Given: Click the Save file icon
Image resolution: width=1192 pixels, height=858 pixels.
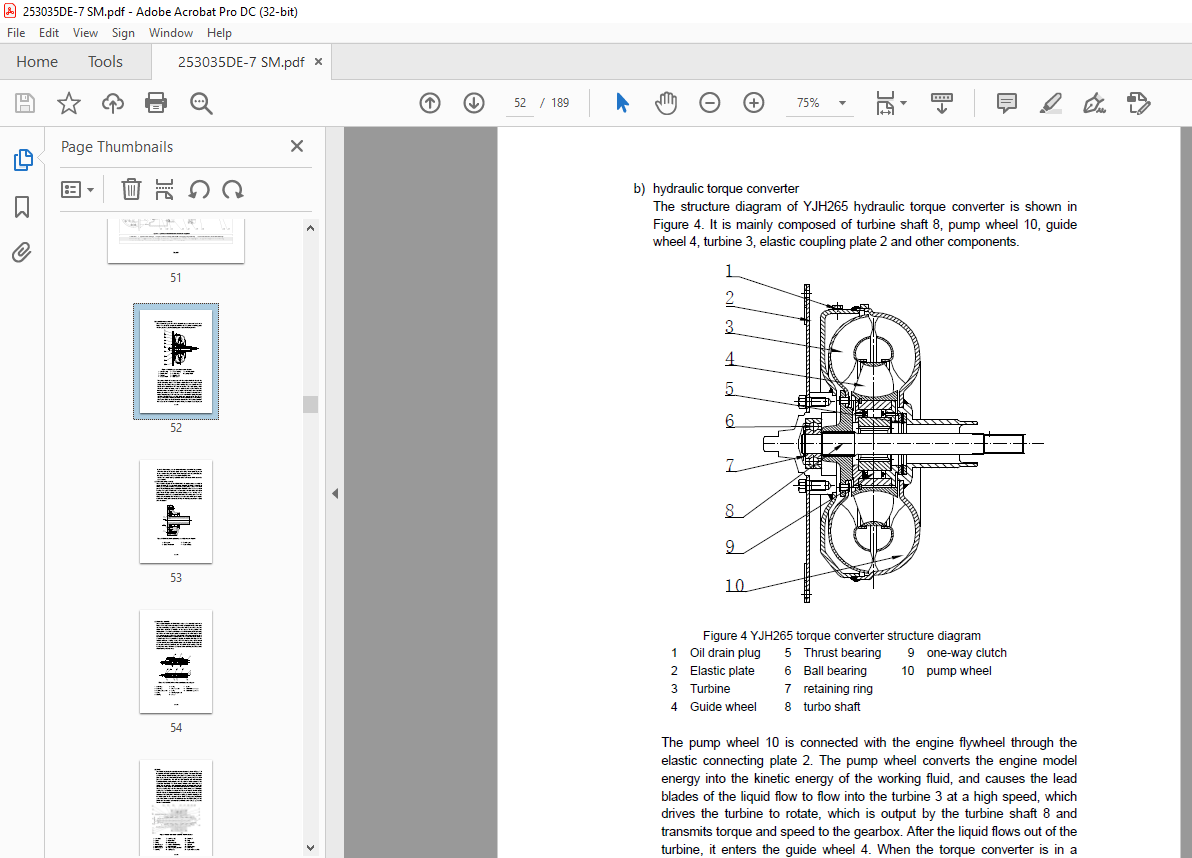Looking at the screenshot, I should pos(25,103).
